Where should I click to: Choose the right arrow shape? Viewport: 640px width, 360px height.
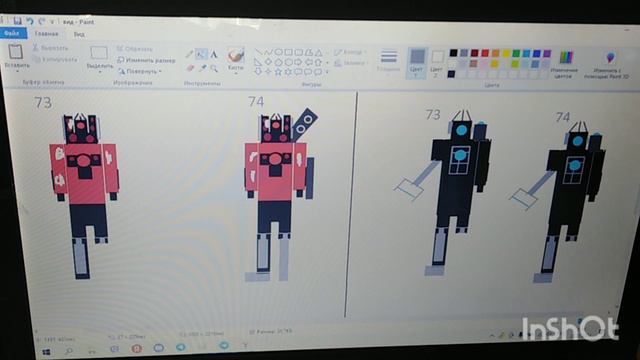tap(299, 62)
